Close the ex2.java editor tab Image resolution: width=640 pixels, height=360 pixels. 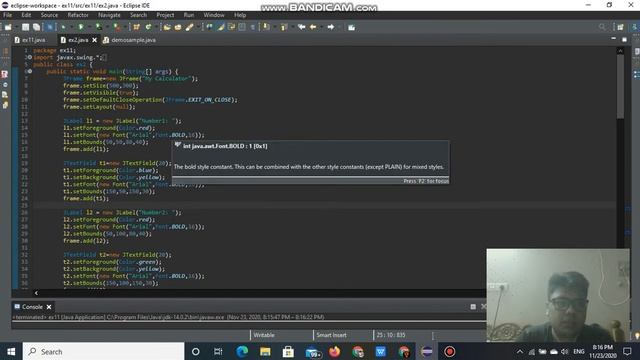95,40
